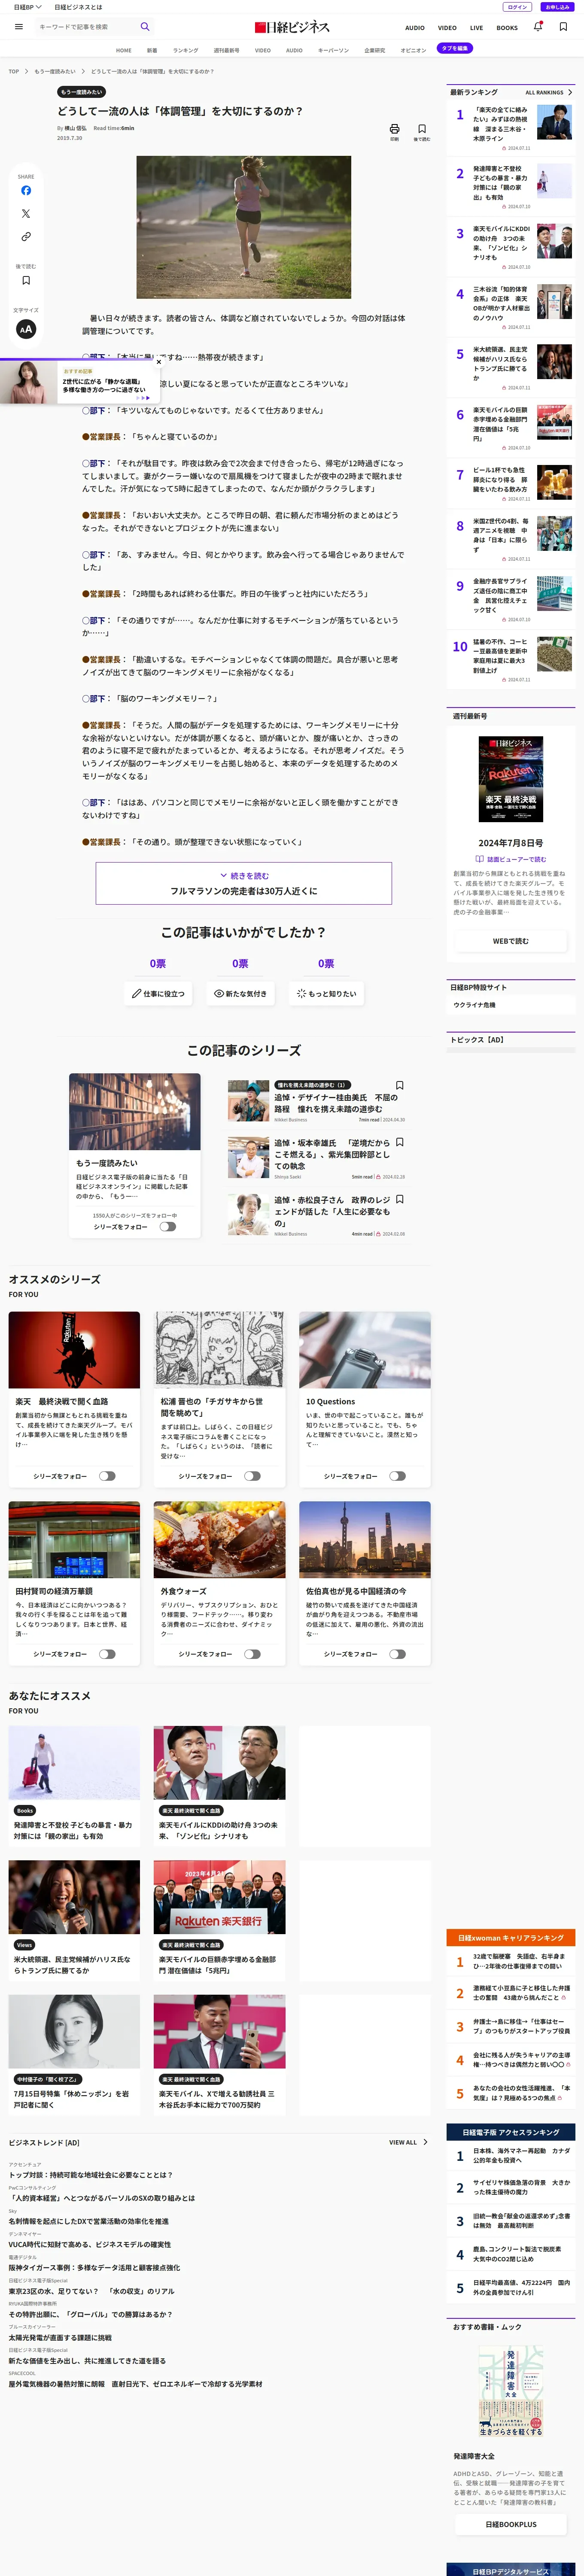Change text size with the AA icon
This screenshot has width=584, height=2576.
tap(26, 329)
